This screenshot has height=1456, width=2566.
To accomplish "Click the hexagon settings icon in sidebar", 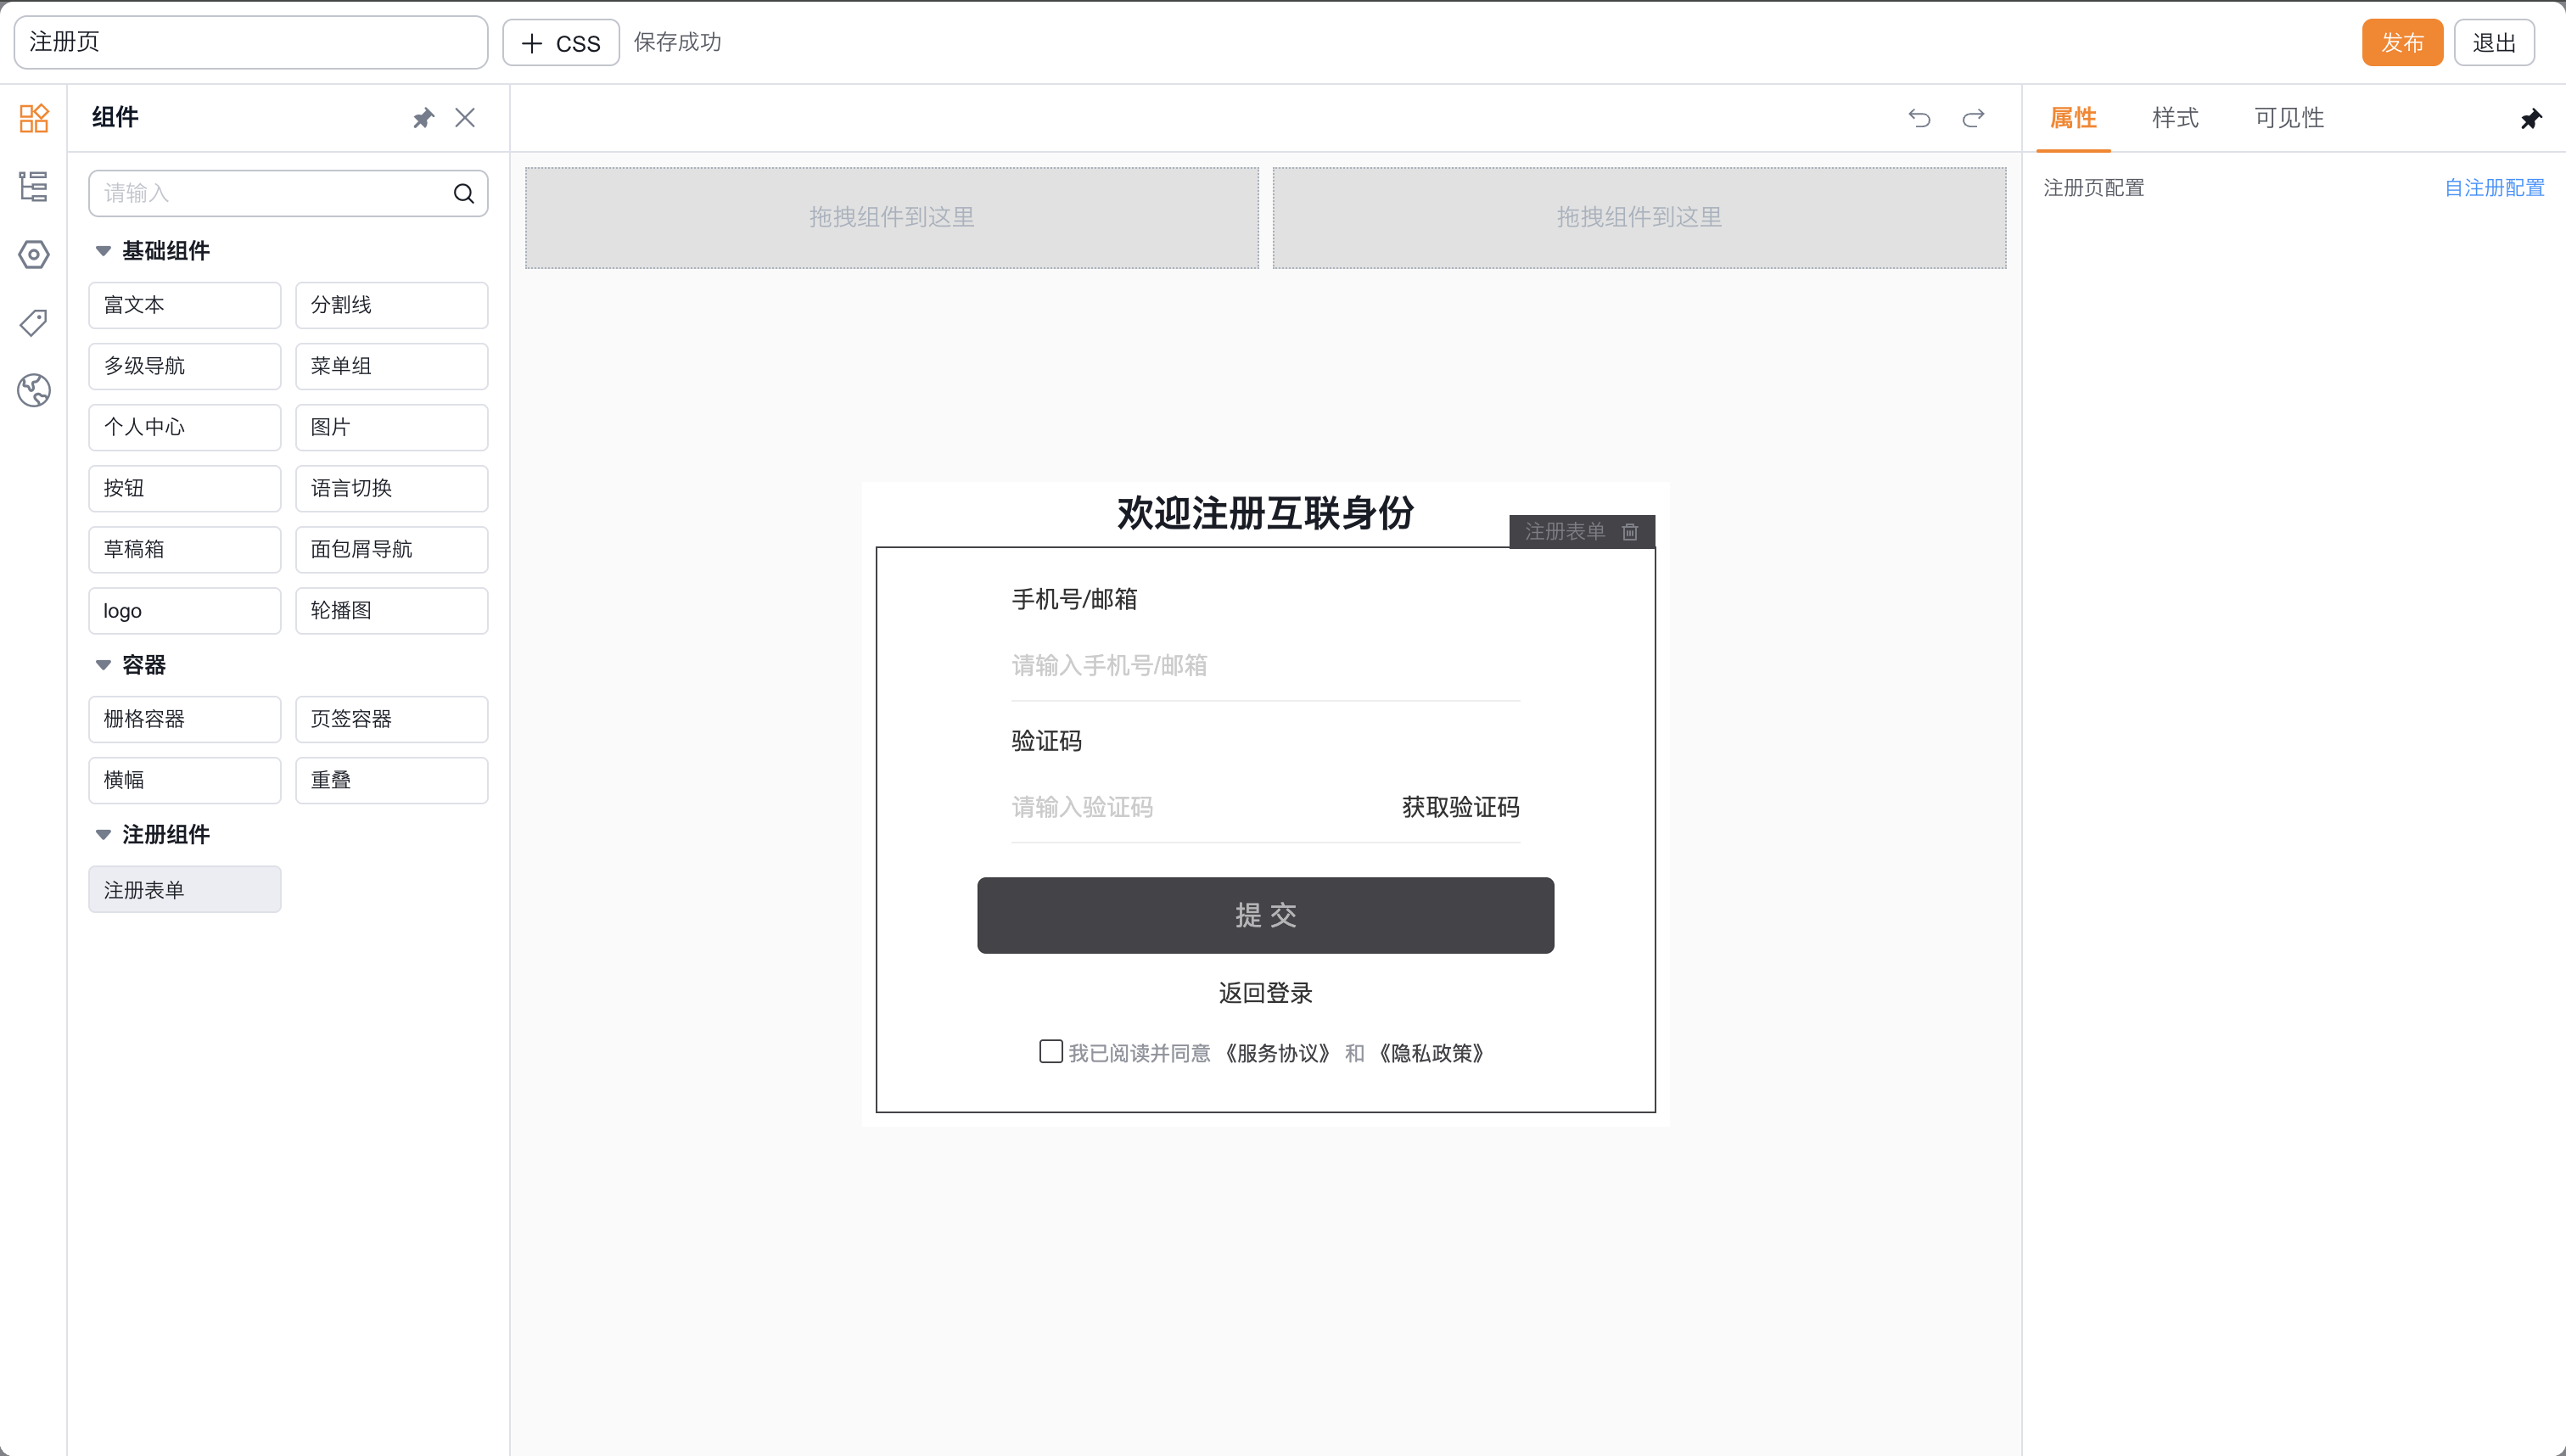I will coord(33,254).
